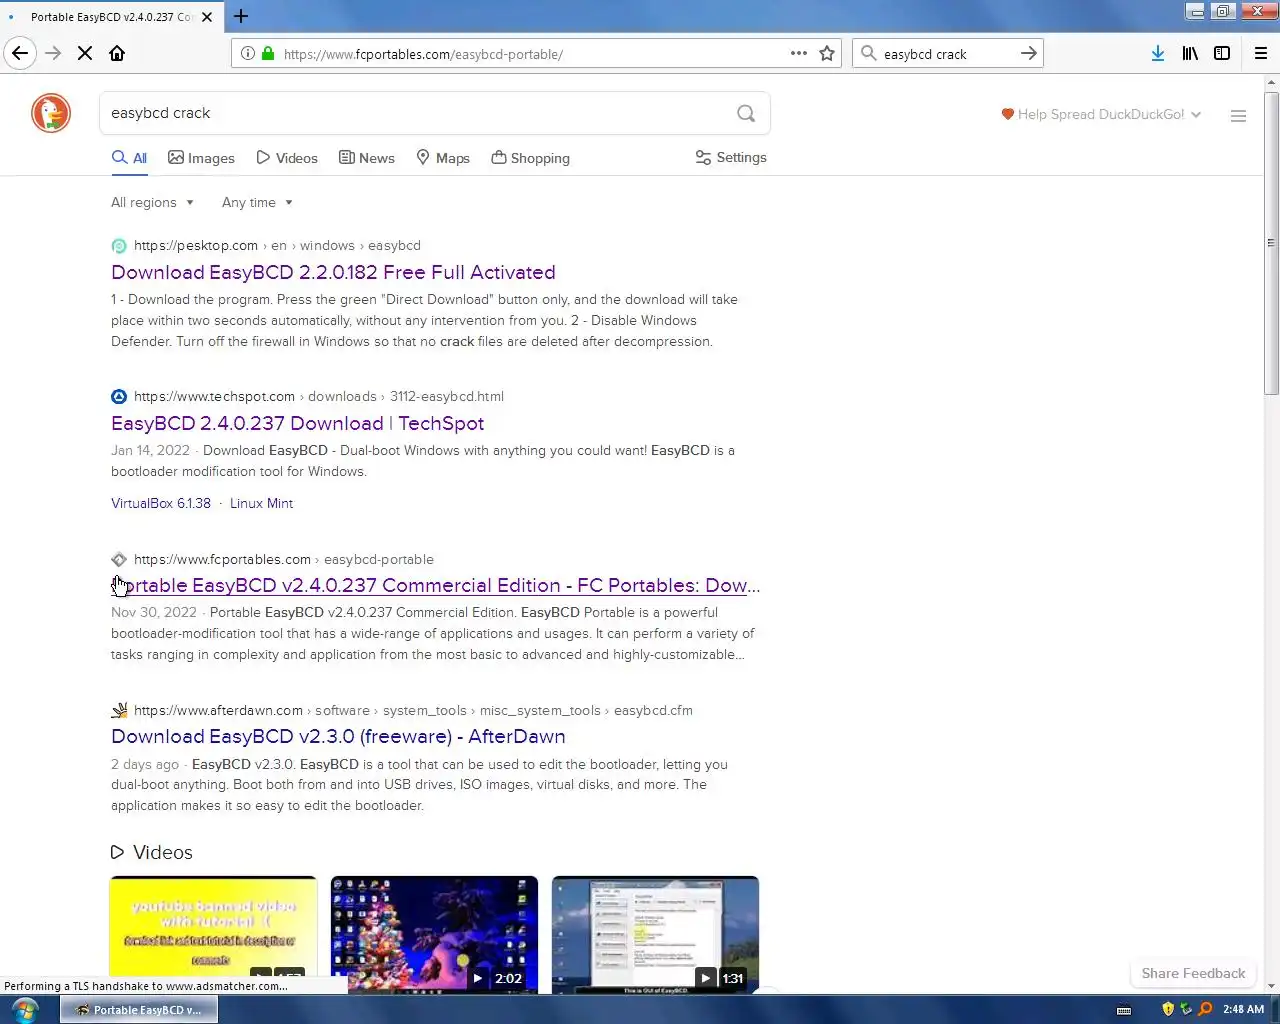Viewport: 1280px width, 1024px height.
Task: Play the yellow youtube banned video thumbnail
Action: tap(213, 934)
